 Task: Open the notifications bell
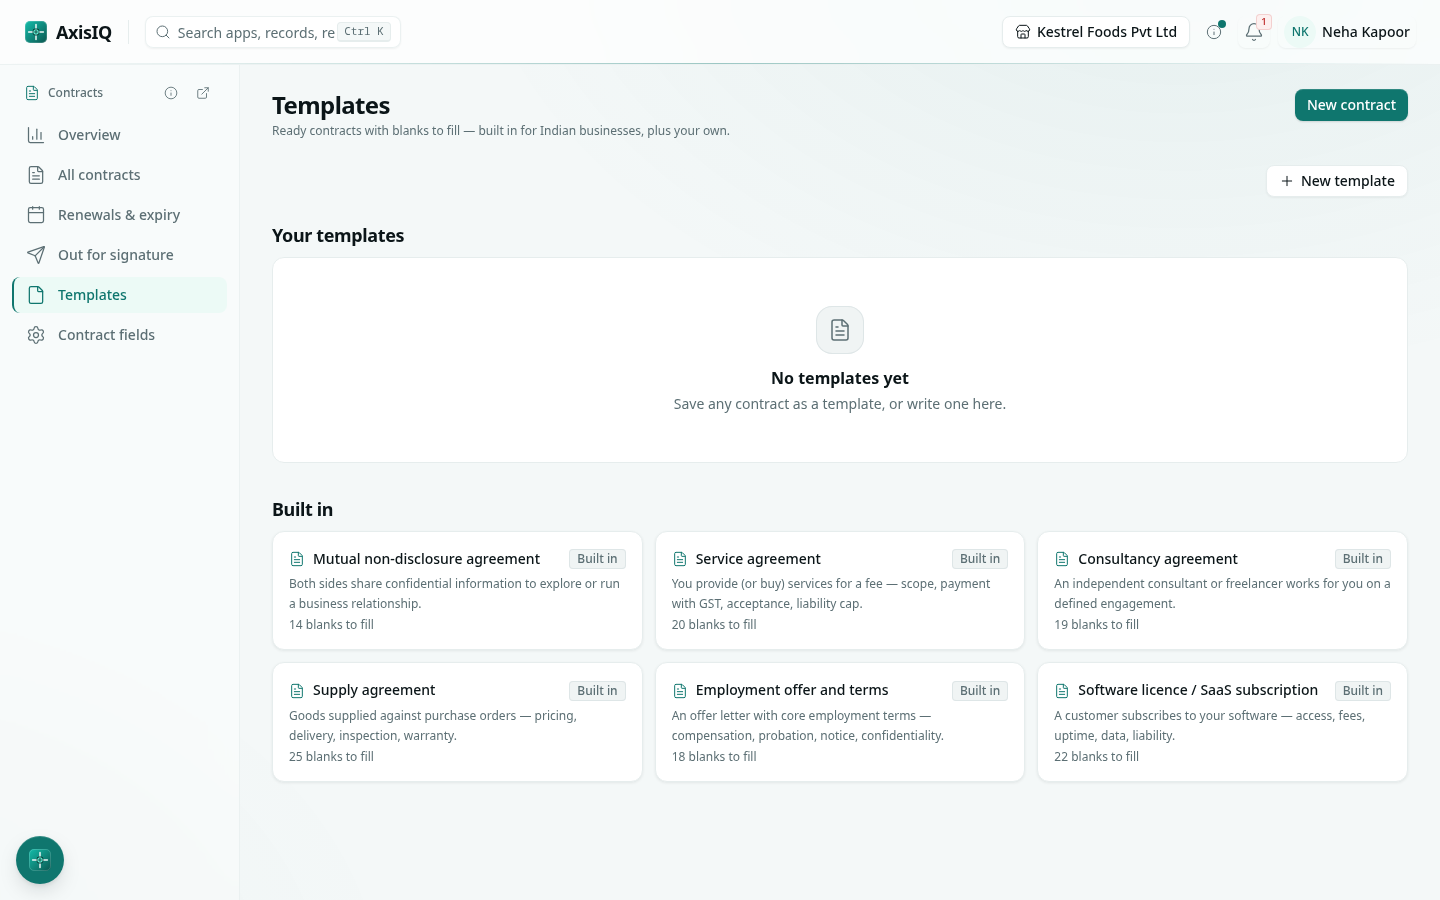coord(1254,32)
